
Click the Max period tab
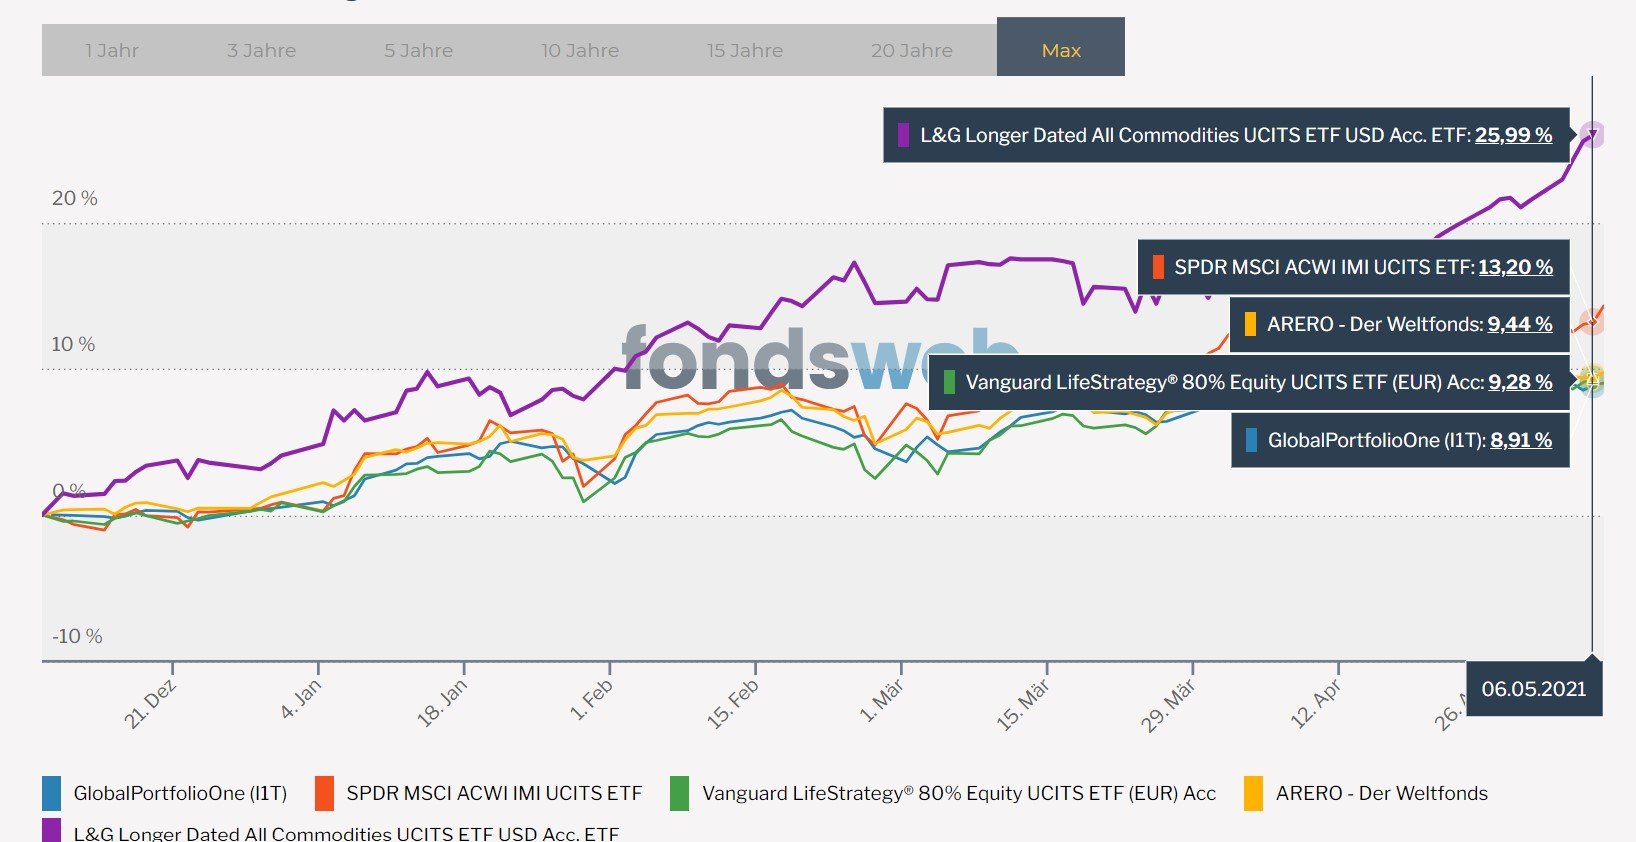coord(1061,47)
